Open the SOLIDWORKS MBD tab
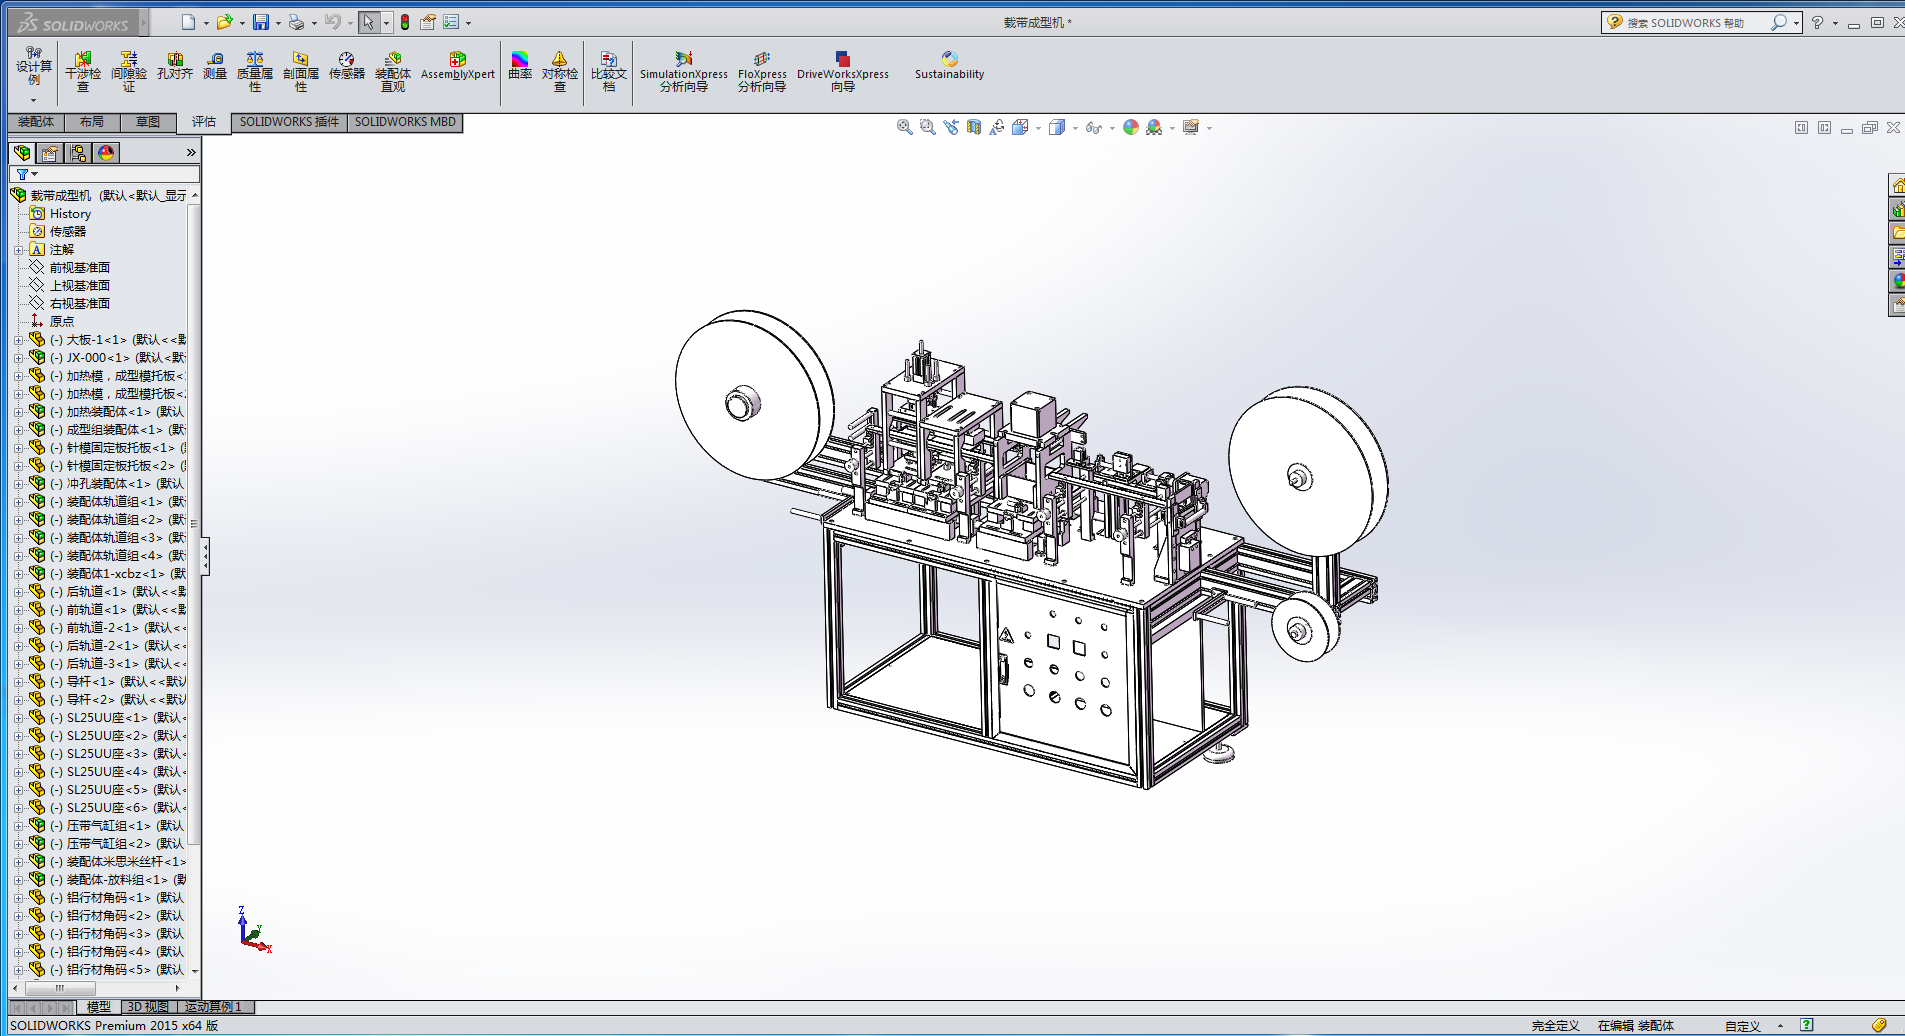This screenshot has width=1905, height=1036. pos(405,122)
